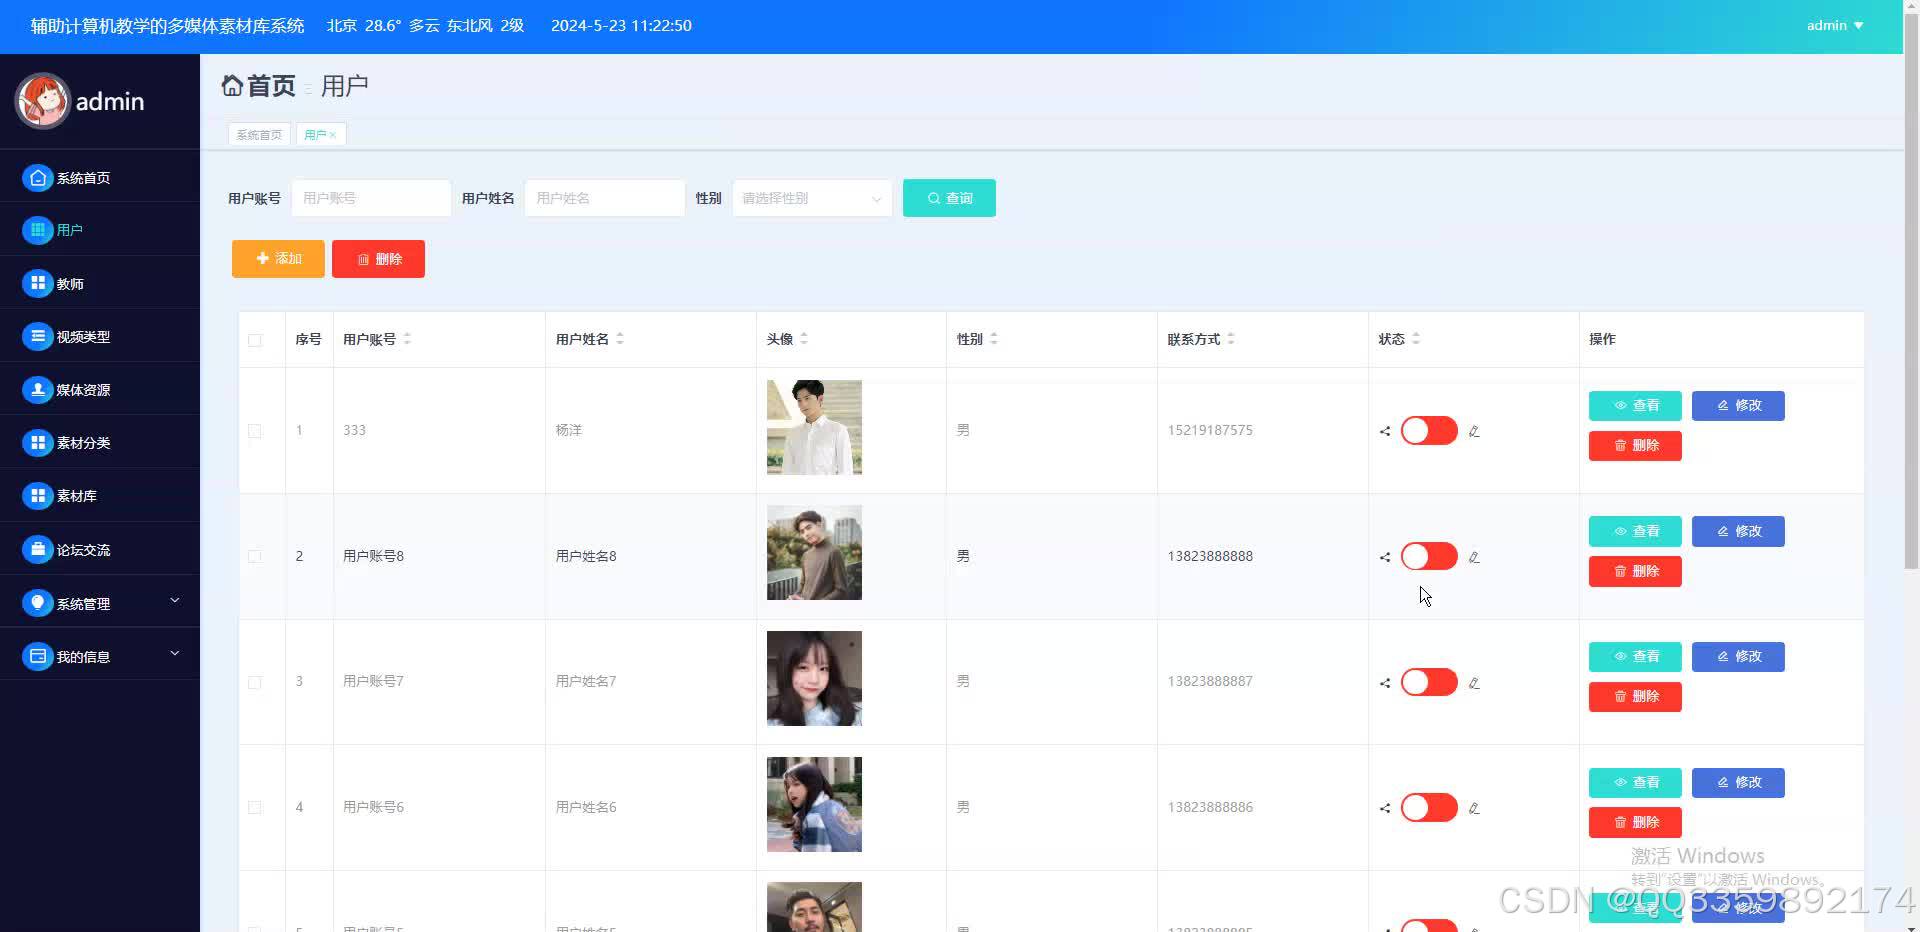Toggle status switch for 用户账号6

1429,807
